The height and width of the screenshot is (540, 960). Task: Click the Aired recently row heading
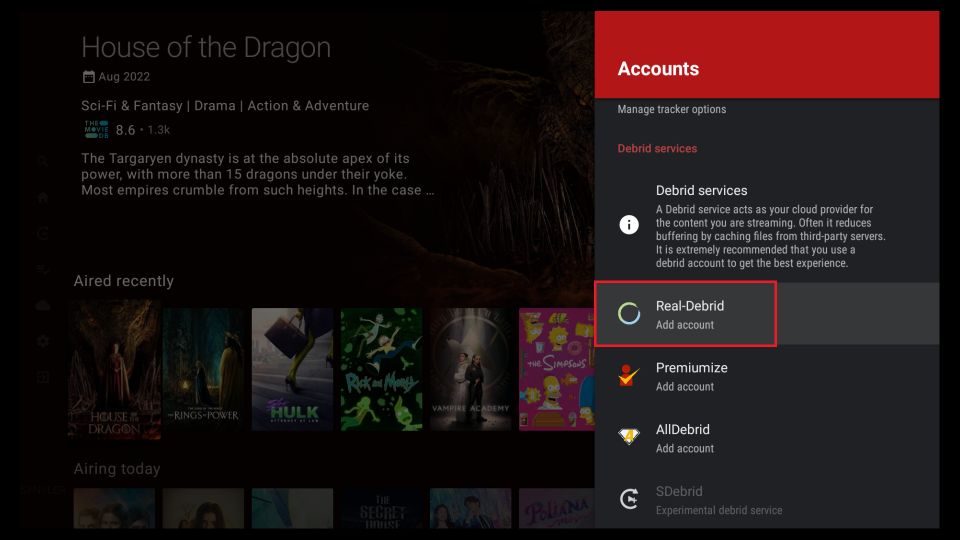124,281
